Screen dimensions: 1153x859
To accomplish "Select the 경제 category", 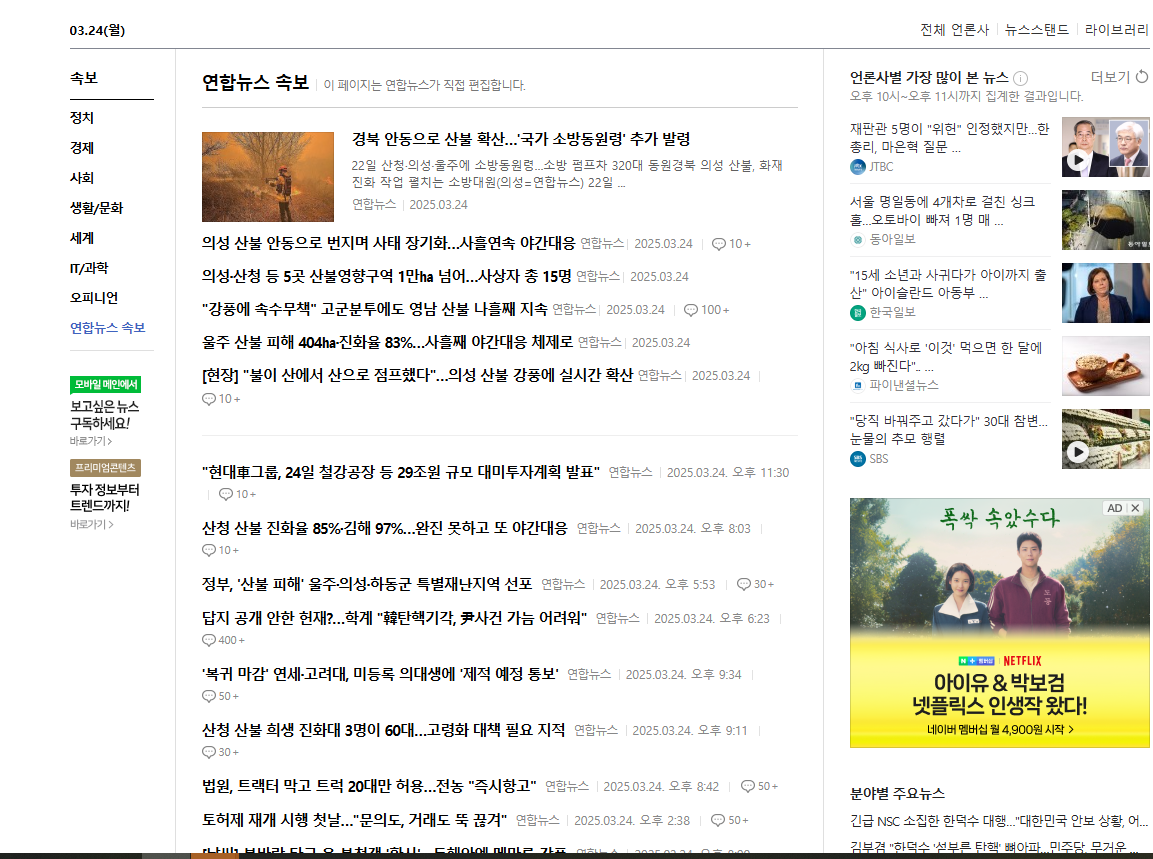I will pos(82,148).
